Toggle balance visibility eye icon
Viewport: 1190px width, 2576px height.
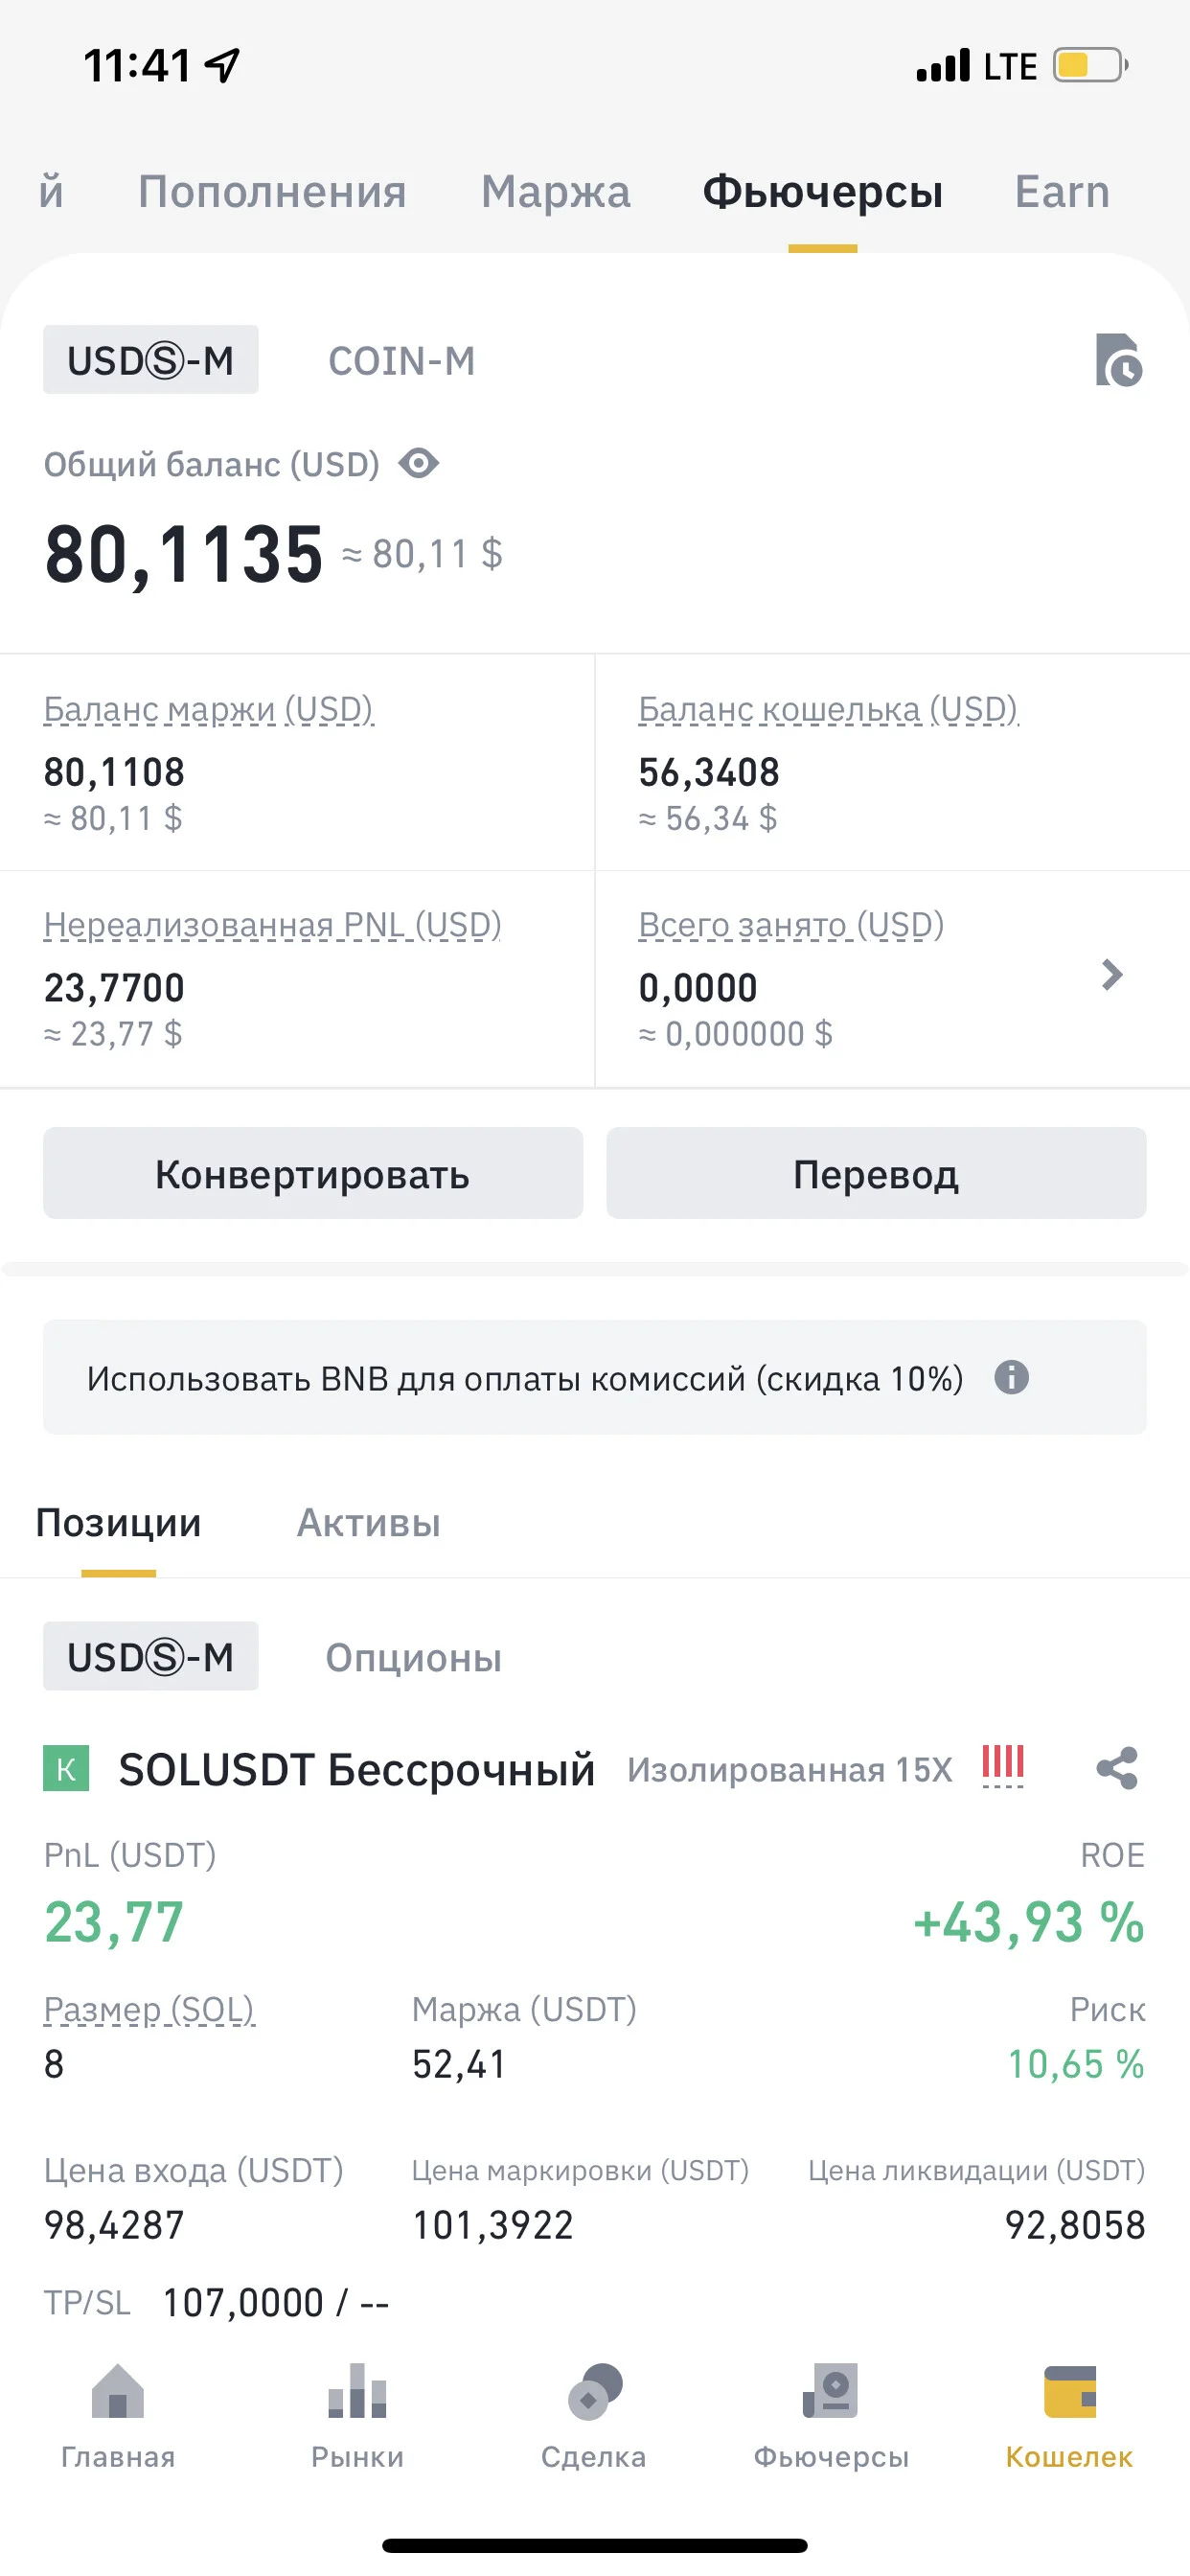tap(419, 464)
